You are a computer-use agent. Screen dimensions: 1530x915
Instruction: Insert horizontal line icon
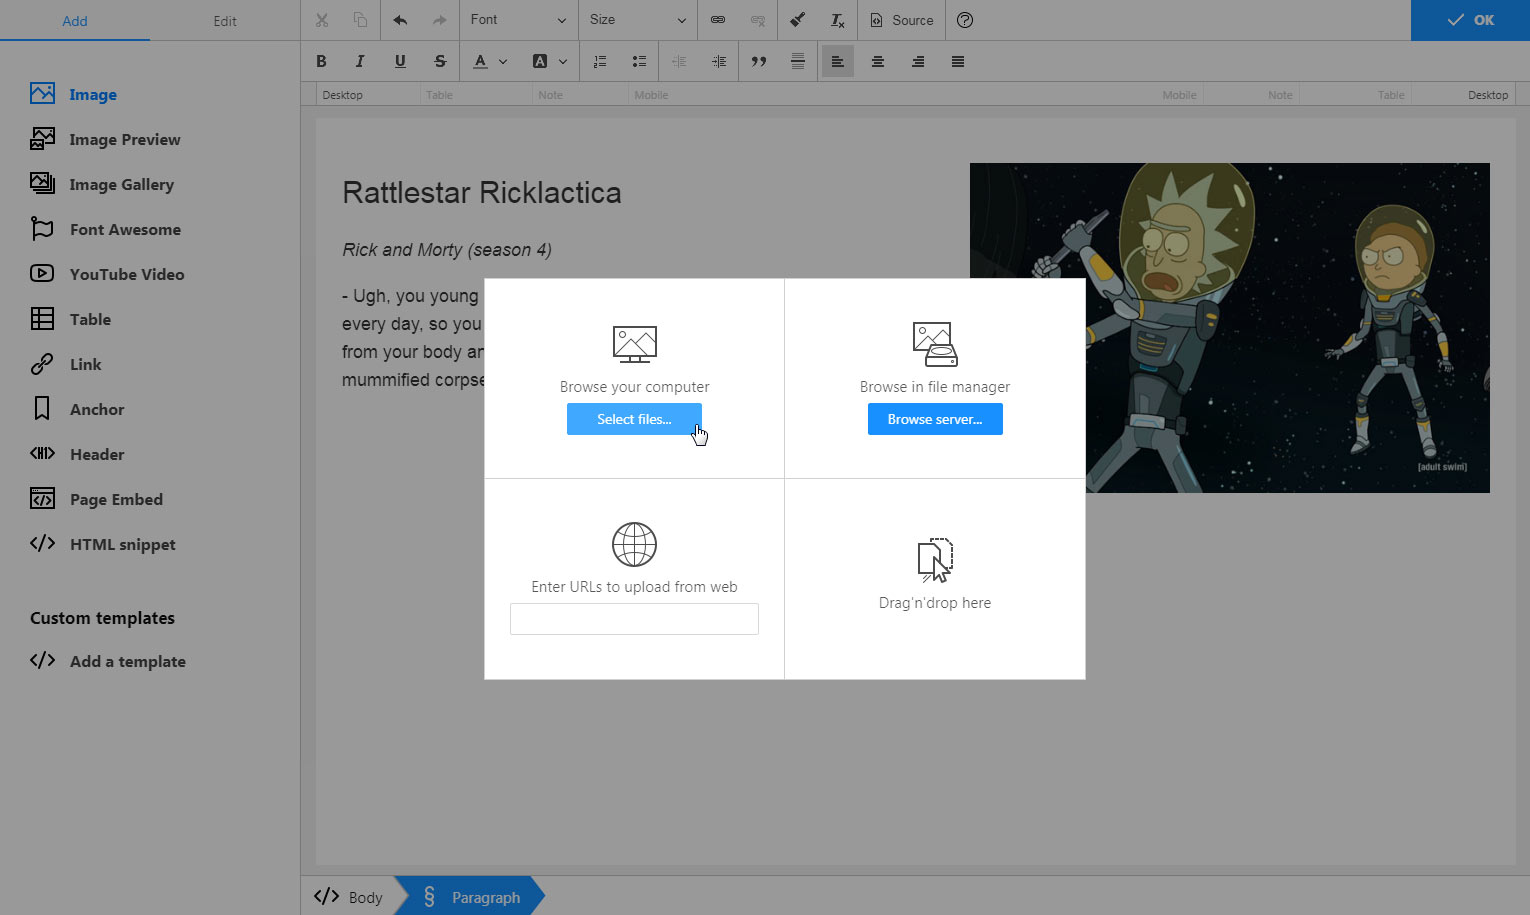pos(798,61)
